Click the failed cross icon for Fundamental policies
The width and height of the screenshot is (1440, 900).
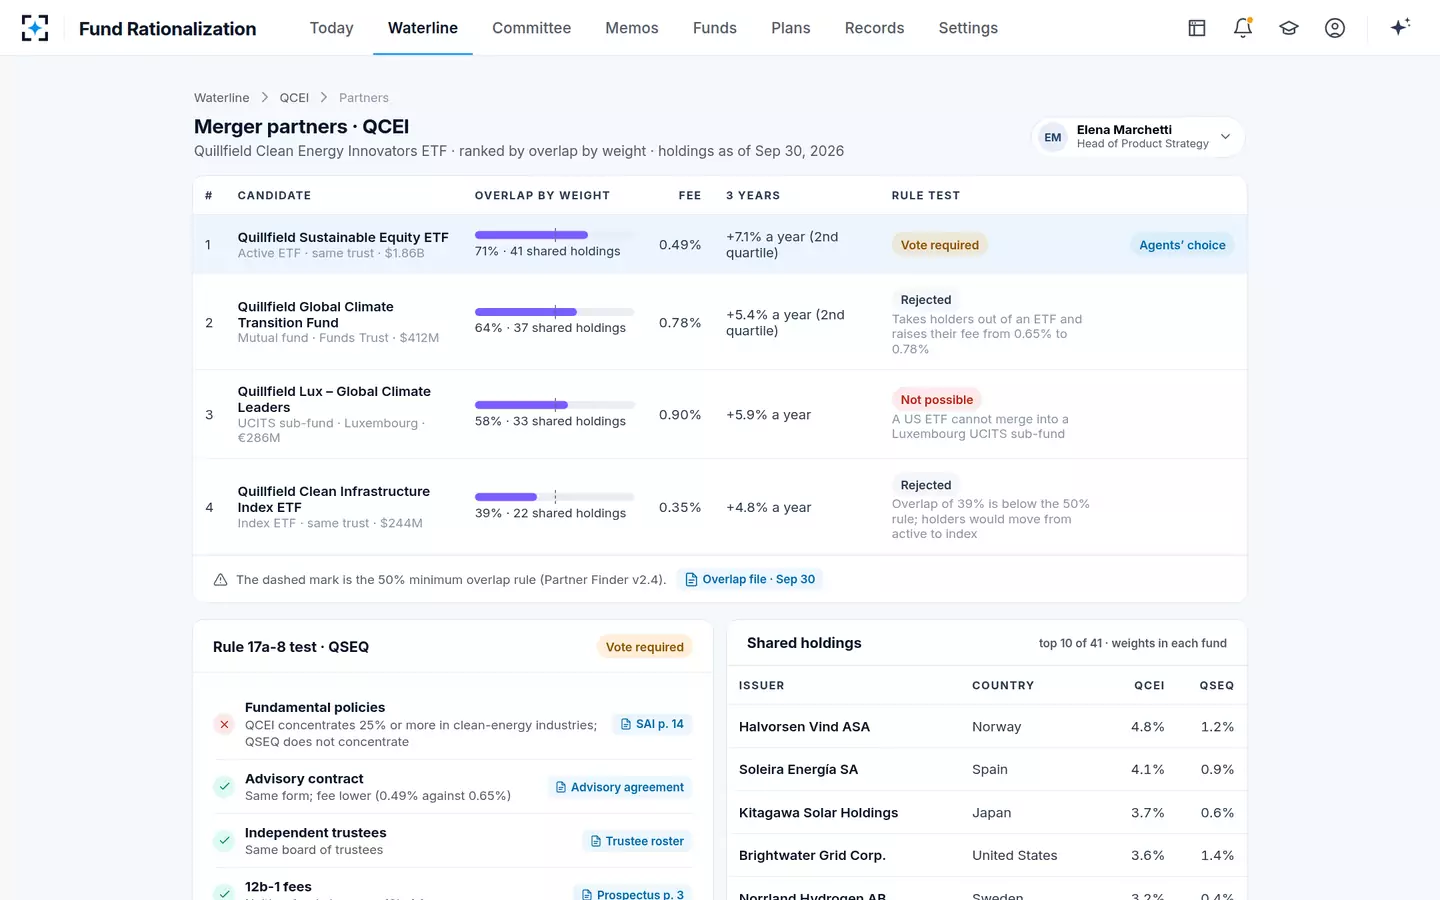pyautogui.click(x=224, y=724)
